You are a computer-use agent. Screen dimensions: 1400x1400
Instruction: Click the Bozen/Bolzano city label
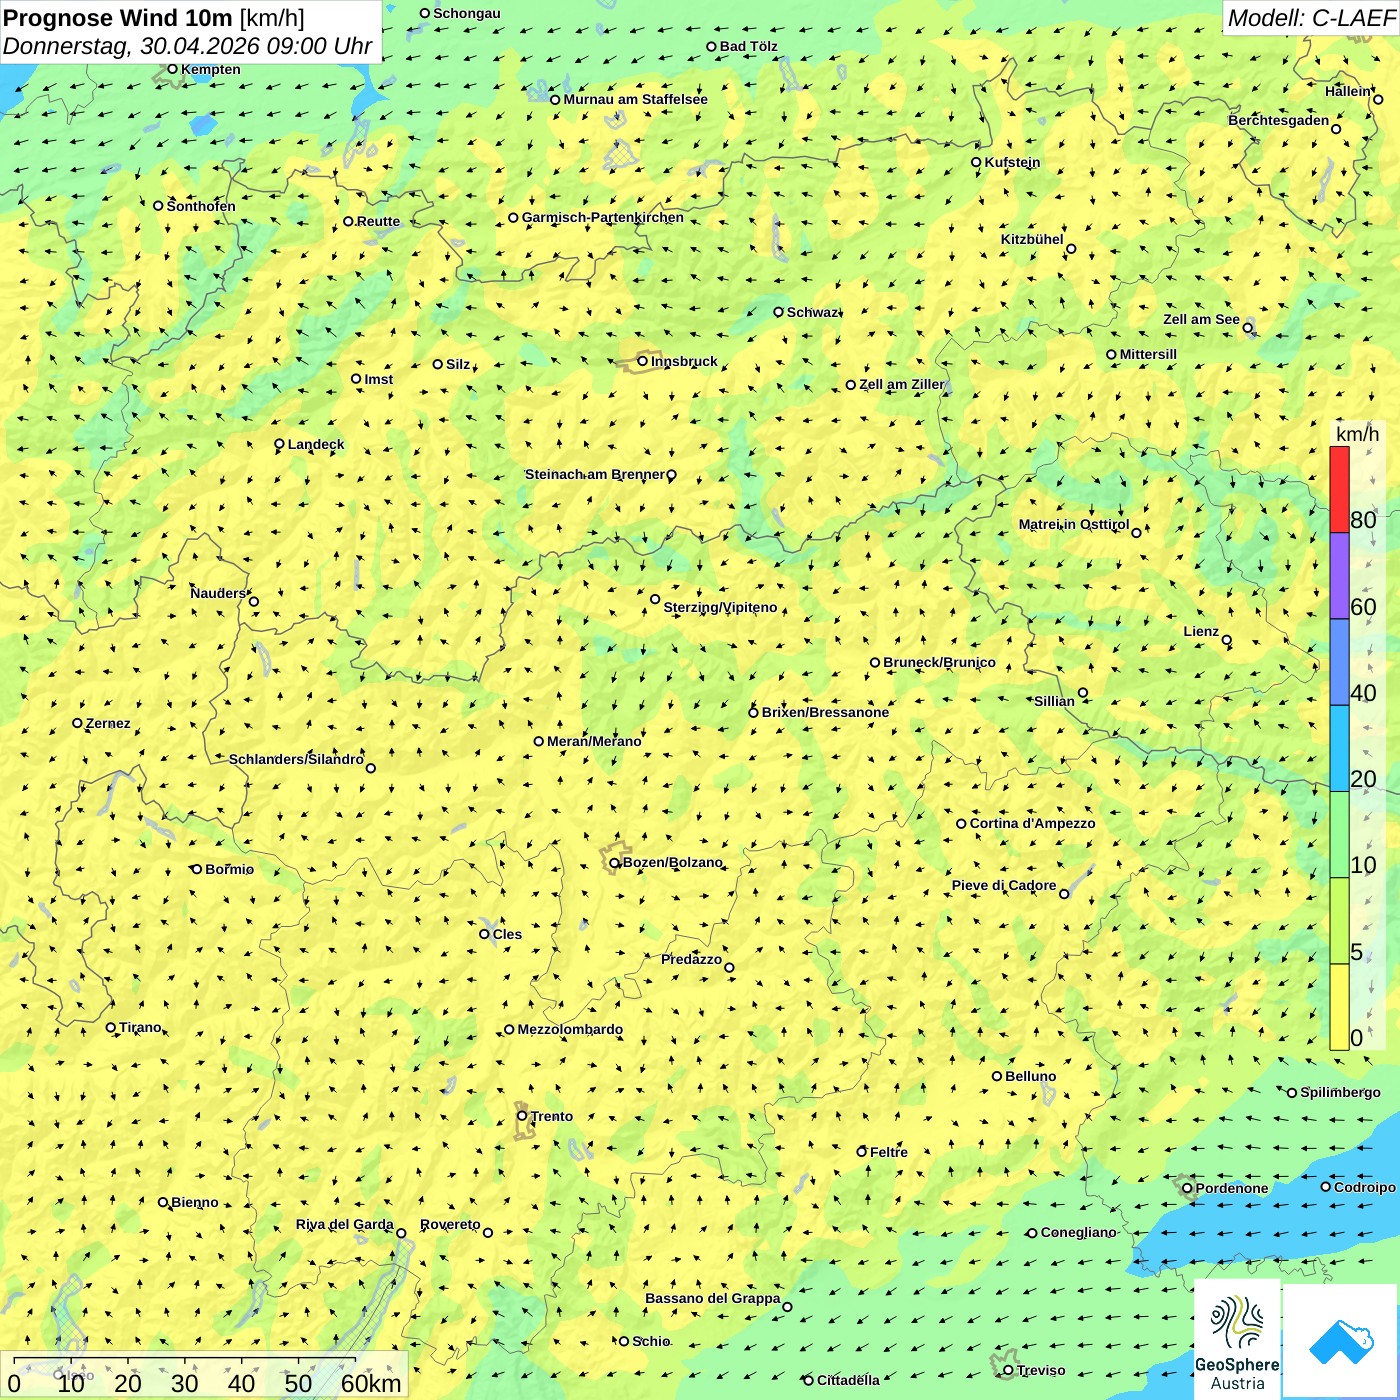[x=672, y=862]
